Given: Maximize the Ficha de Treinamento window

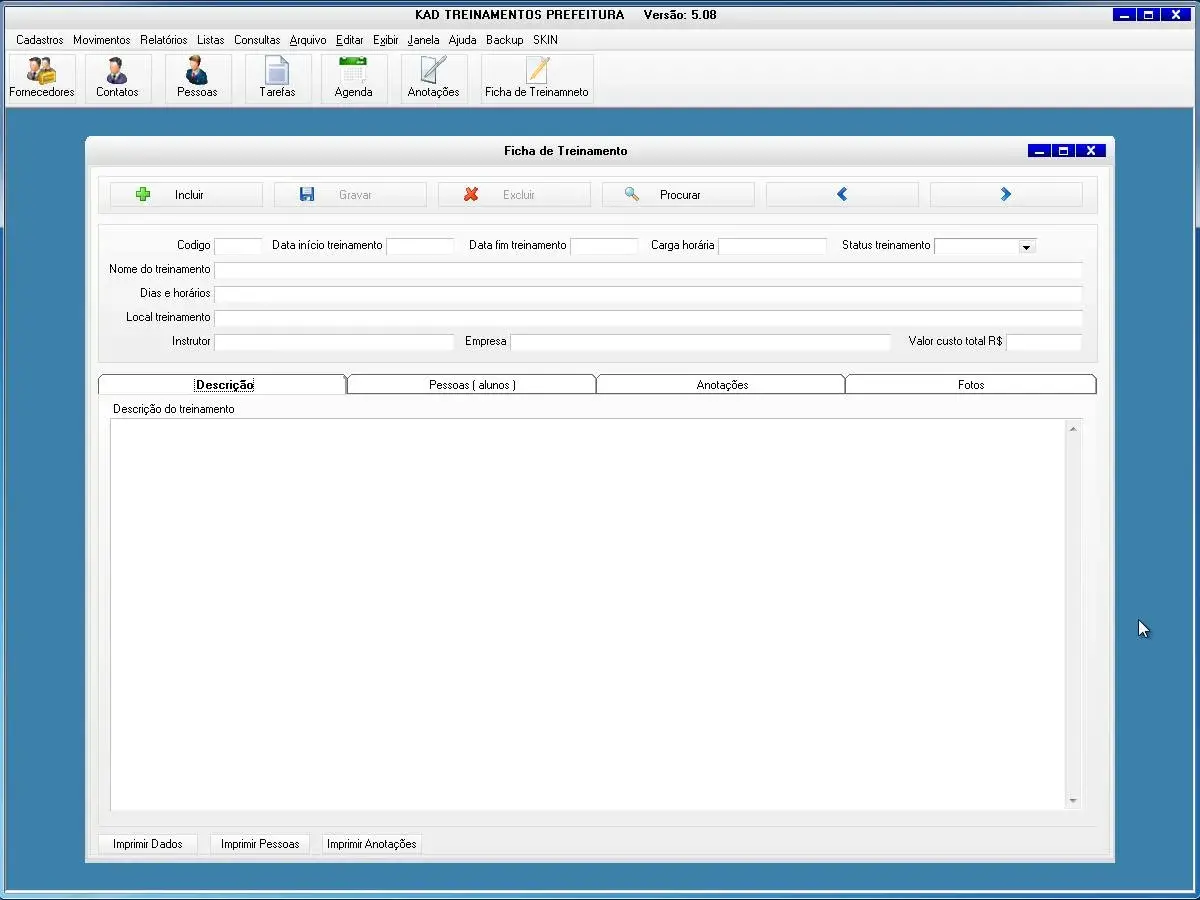Looking at the screenshot, I should tap(1064, 151).
